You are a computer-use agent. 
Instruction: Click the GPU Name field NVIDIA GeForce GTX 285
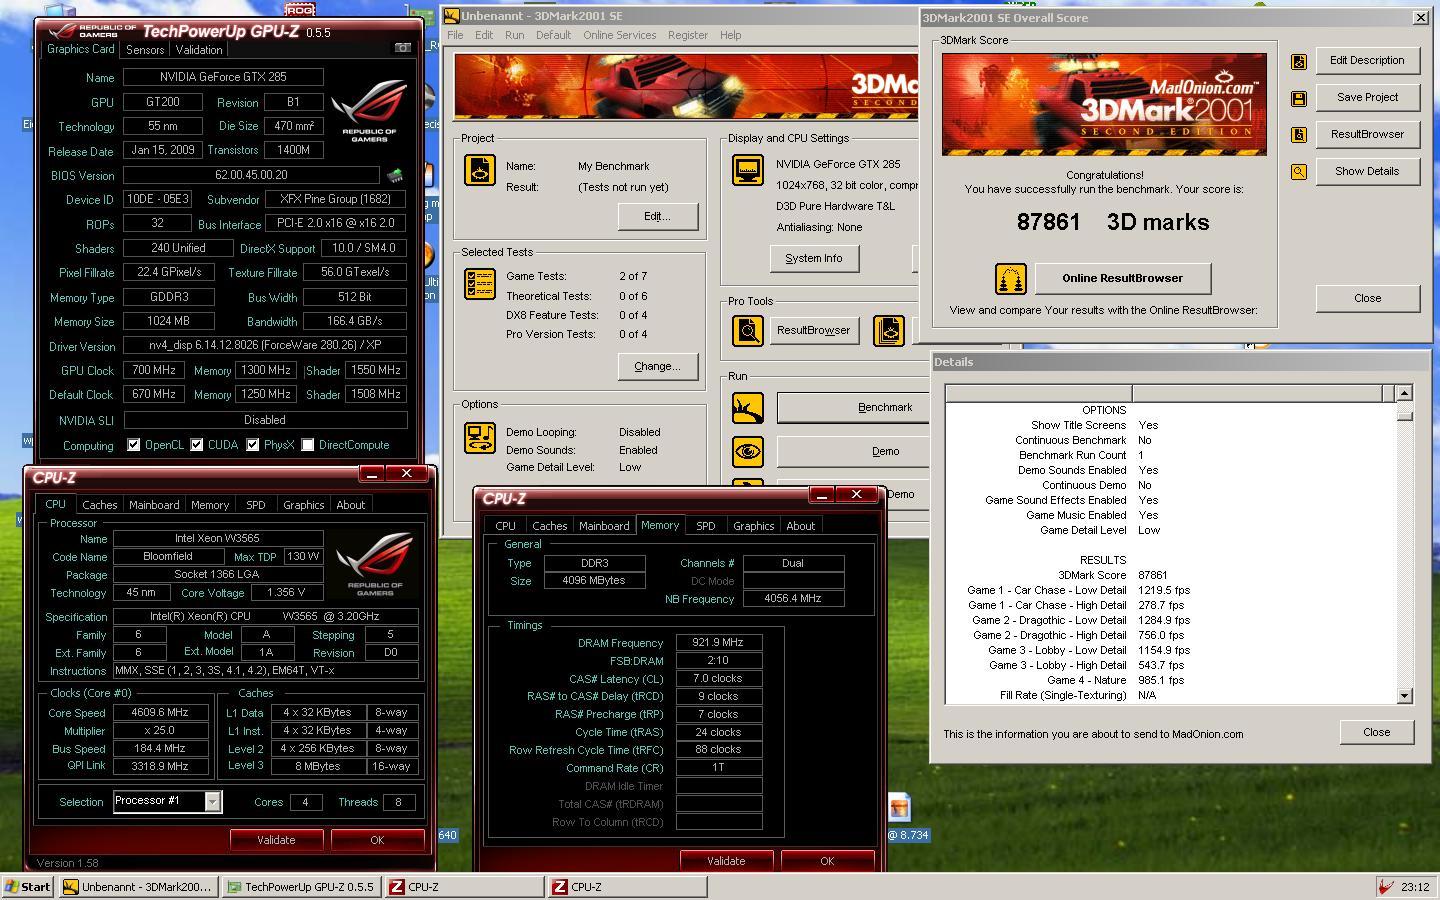click(223, 77)
